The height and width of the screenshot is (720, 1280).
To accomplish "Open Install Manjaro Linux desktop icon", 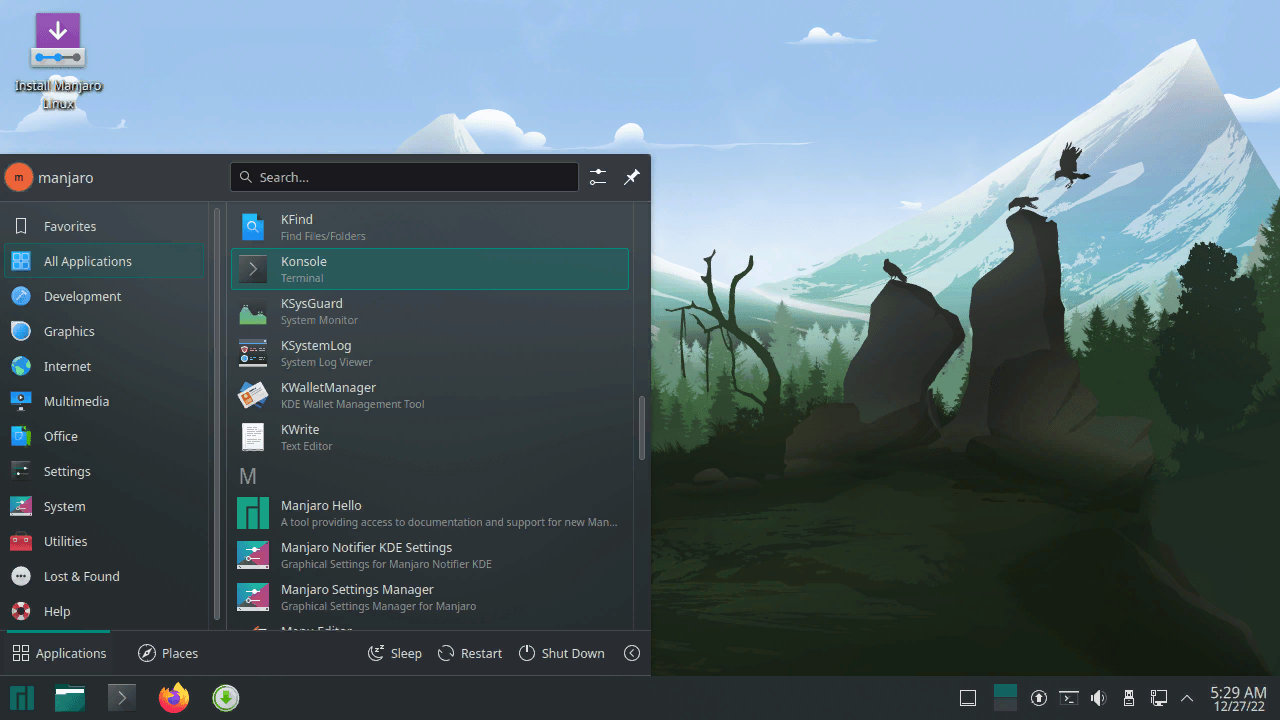I will coord(58,60).
